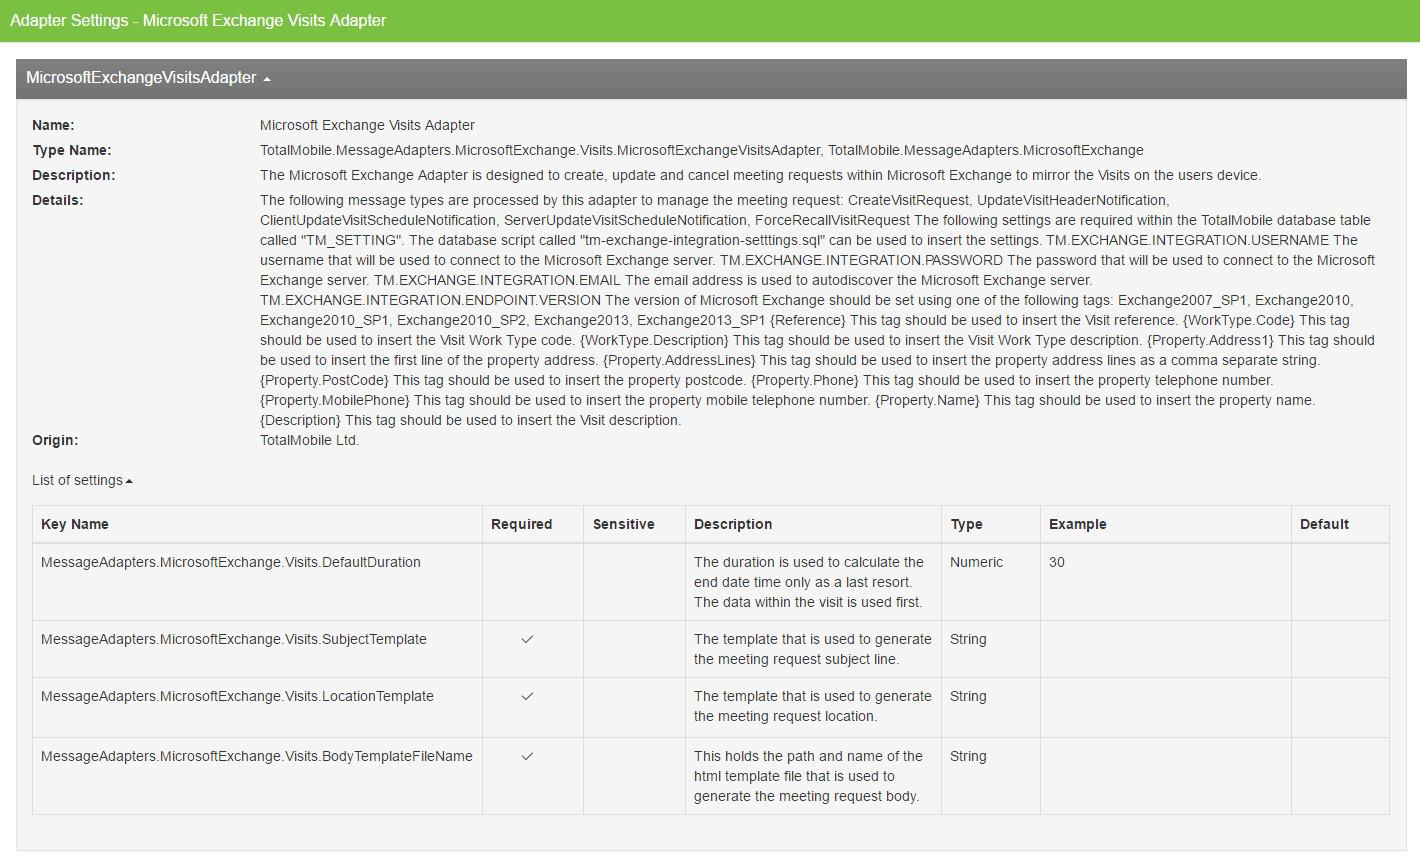Viewport: 1420px width, 860px height.
Task: Click the Required checkmark for SubjectTemplate
Action: click(527, 639)
